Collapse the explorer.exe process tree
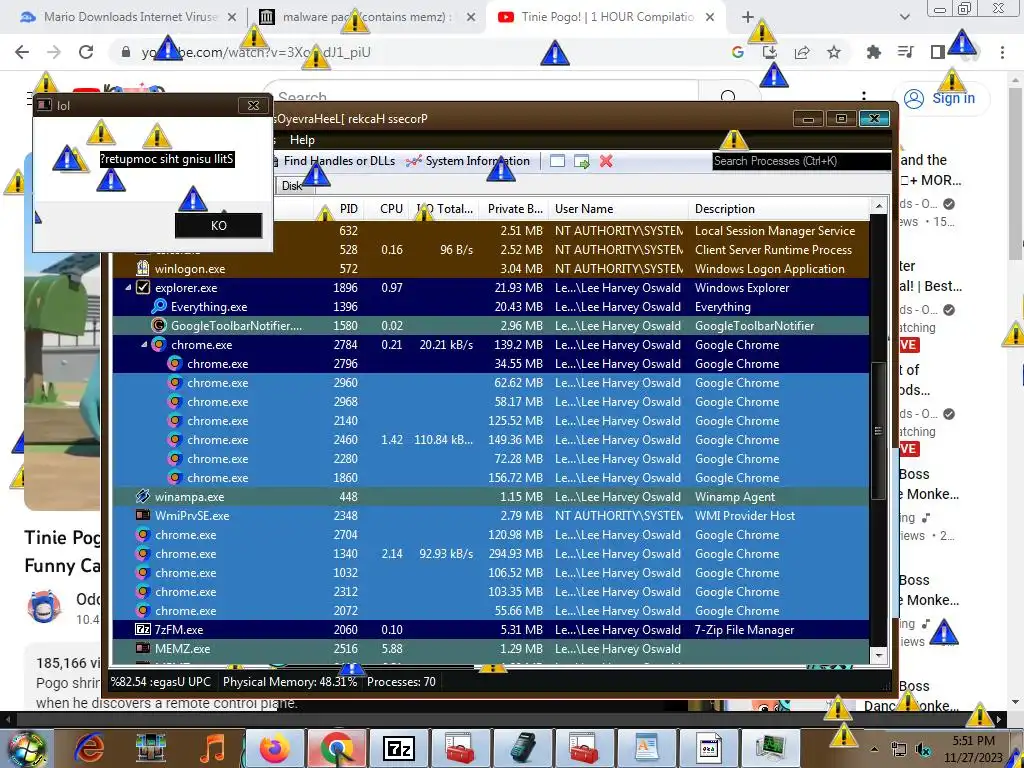1024x768 pixels. click(x=128, y=287)
